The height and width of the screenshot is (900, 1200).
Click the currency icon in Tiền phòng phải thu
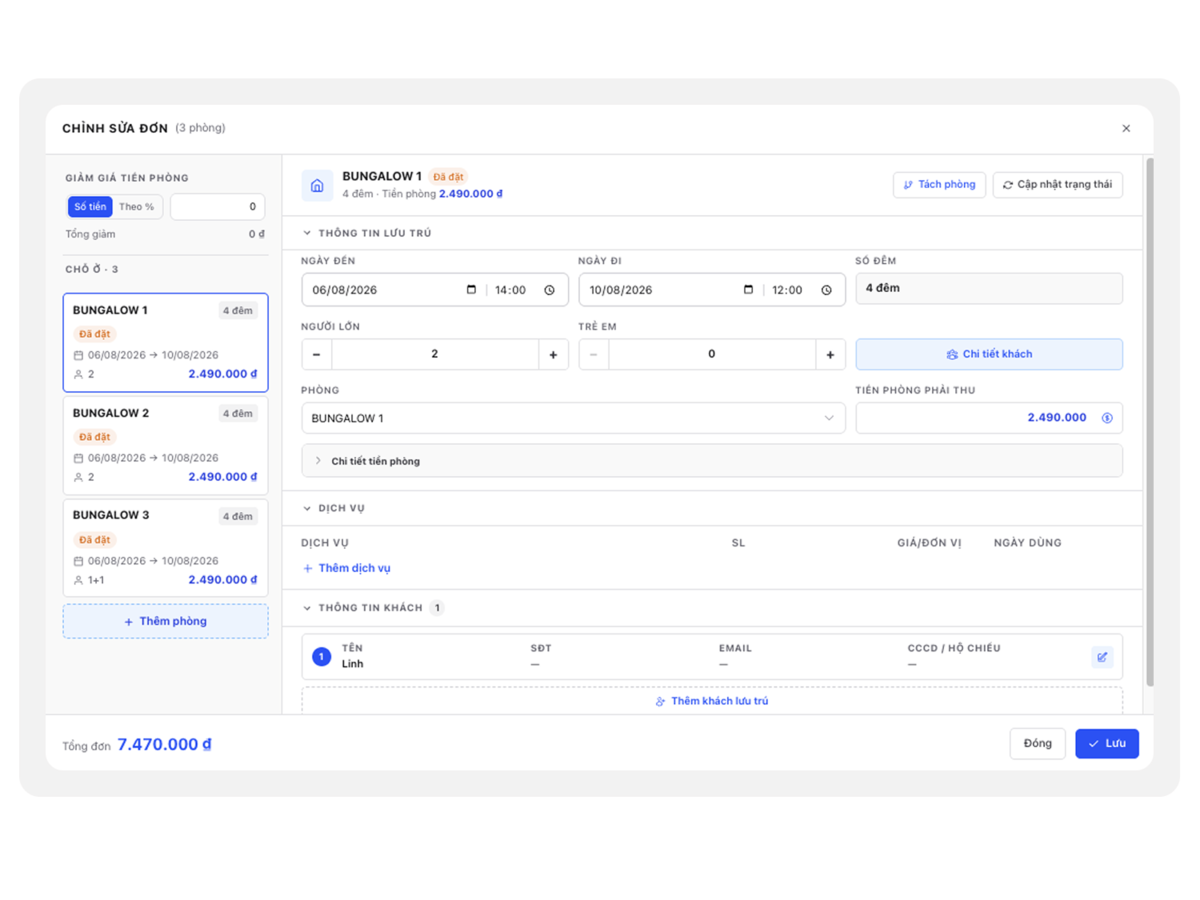pyautogui.click(x=1107, y=418)
